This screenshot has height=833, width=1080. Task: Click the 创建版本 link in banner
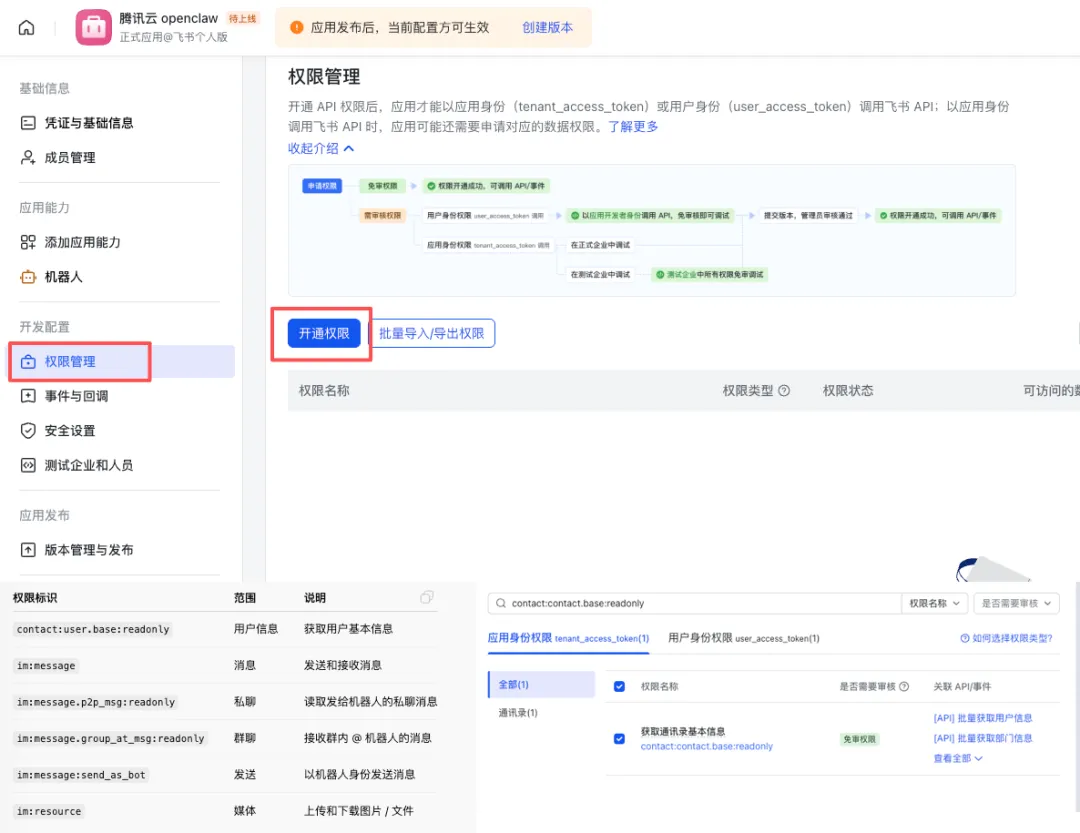tap(547, 28)
